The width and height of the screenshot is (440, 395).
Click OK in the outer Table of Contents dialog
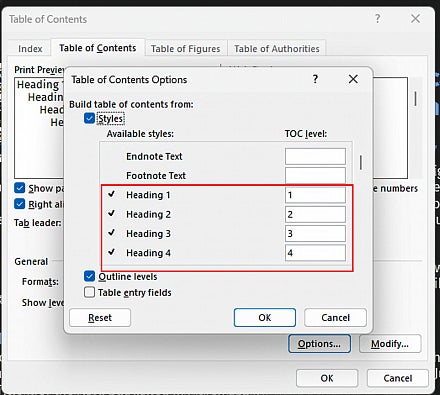(x=327, y=378)
